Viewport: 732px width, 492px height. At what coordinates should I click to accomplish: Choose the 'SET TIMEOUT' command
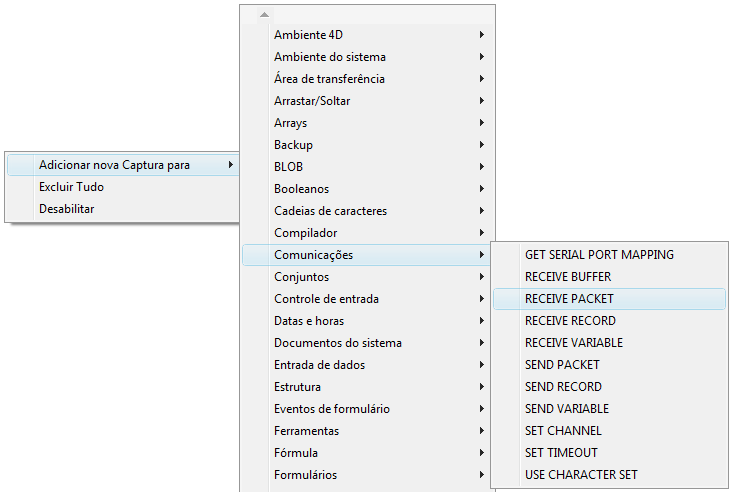pyautogui.click(x=561, y=453)
